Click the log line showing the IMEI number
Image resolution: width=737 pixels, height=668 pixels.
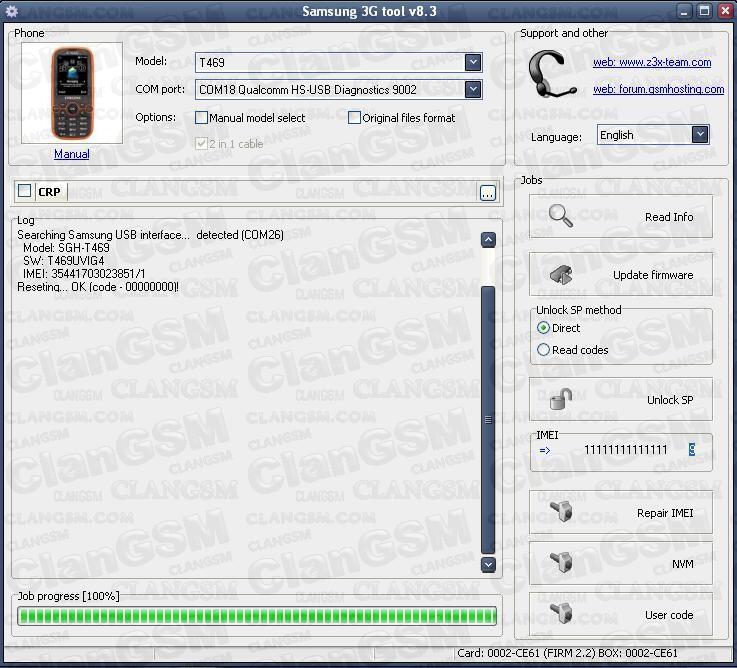84,274
